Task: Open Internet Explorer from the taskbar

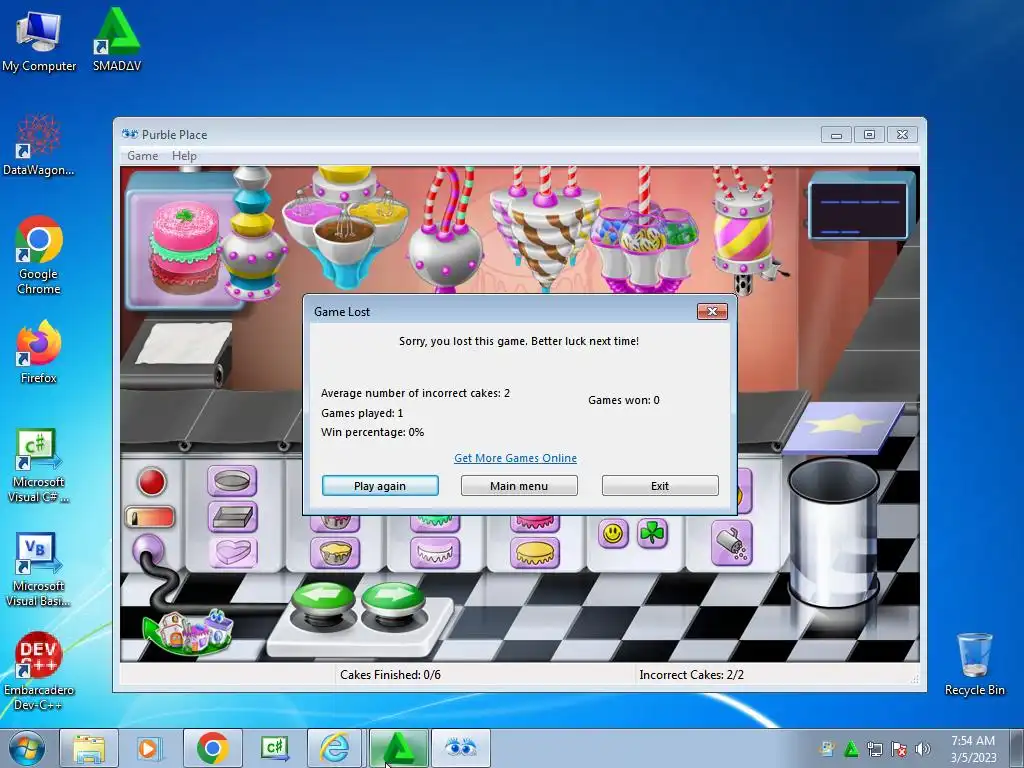Action: click(x=335, y=748)
